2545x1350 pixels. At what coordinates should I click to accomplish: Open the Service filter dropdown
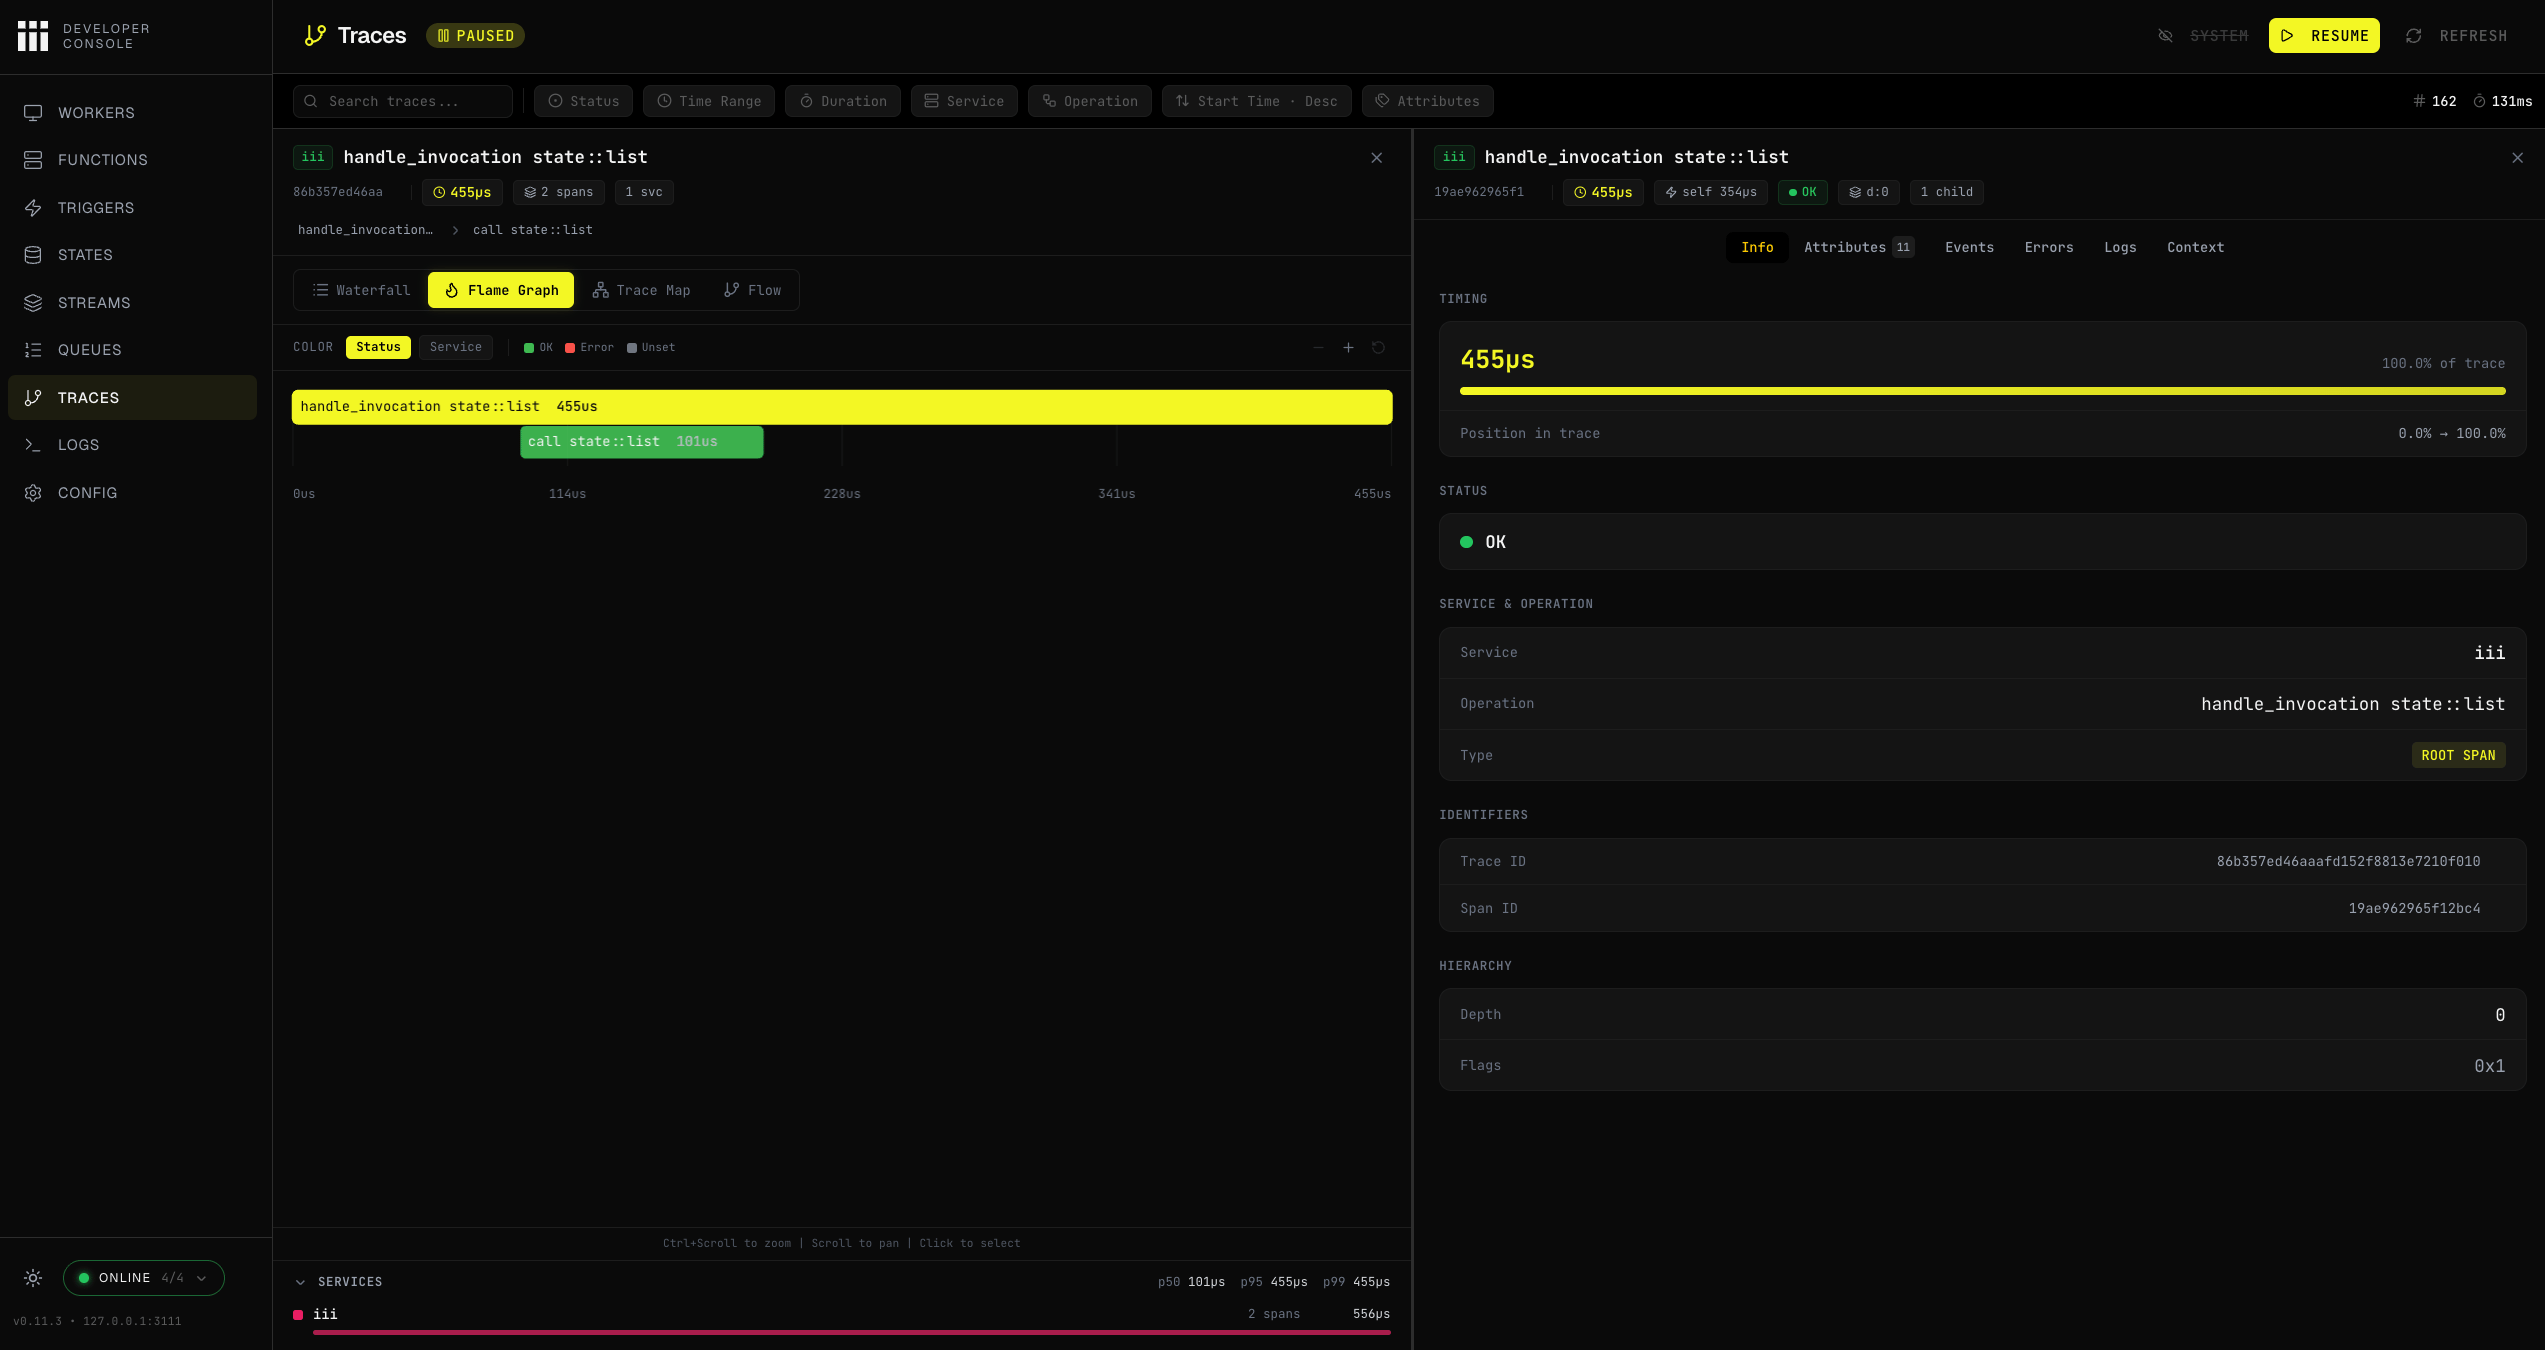[964, 101]
